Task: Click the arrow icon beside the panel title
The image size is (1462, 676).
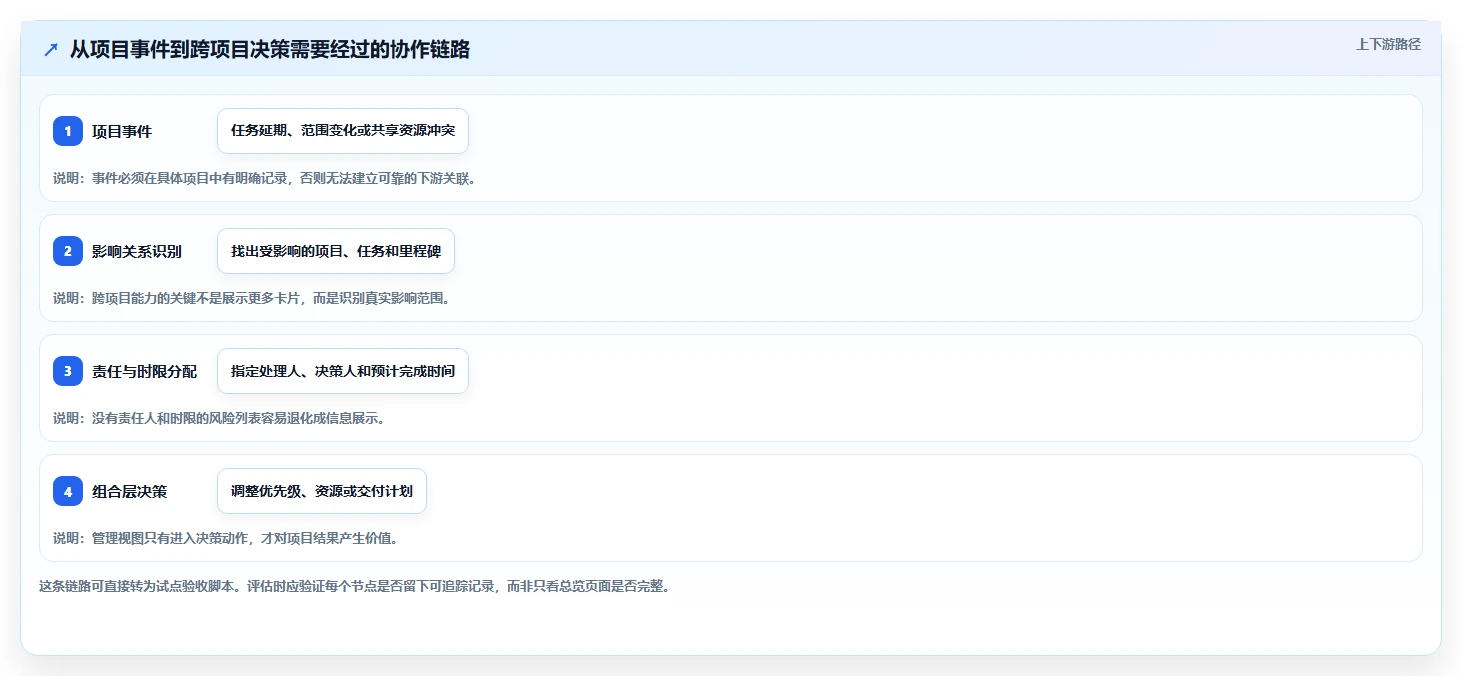Action: pos(51,50)
